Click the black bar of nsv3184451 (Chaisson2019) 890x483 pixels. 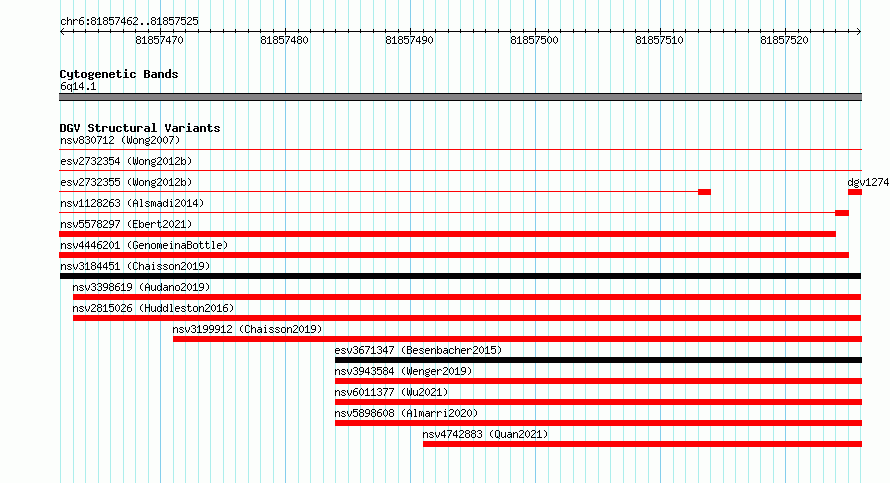pyautogui.click(x=460, y=276)
